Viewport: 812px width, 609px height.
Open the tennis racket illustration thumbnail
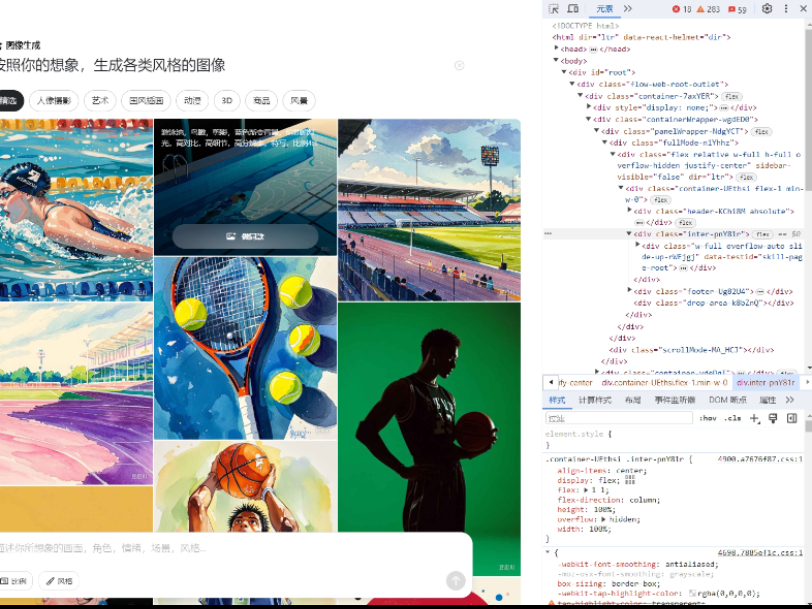coord(245,348)
